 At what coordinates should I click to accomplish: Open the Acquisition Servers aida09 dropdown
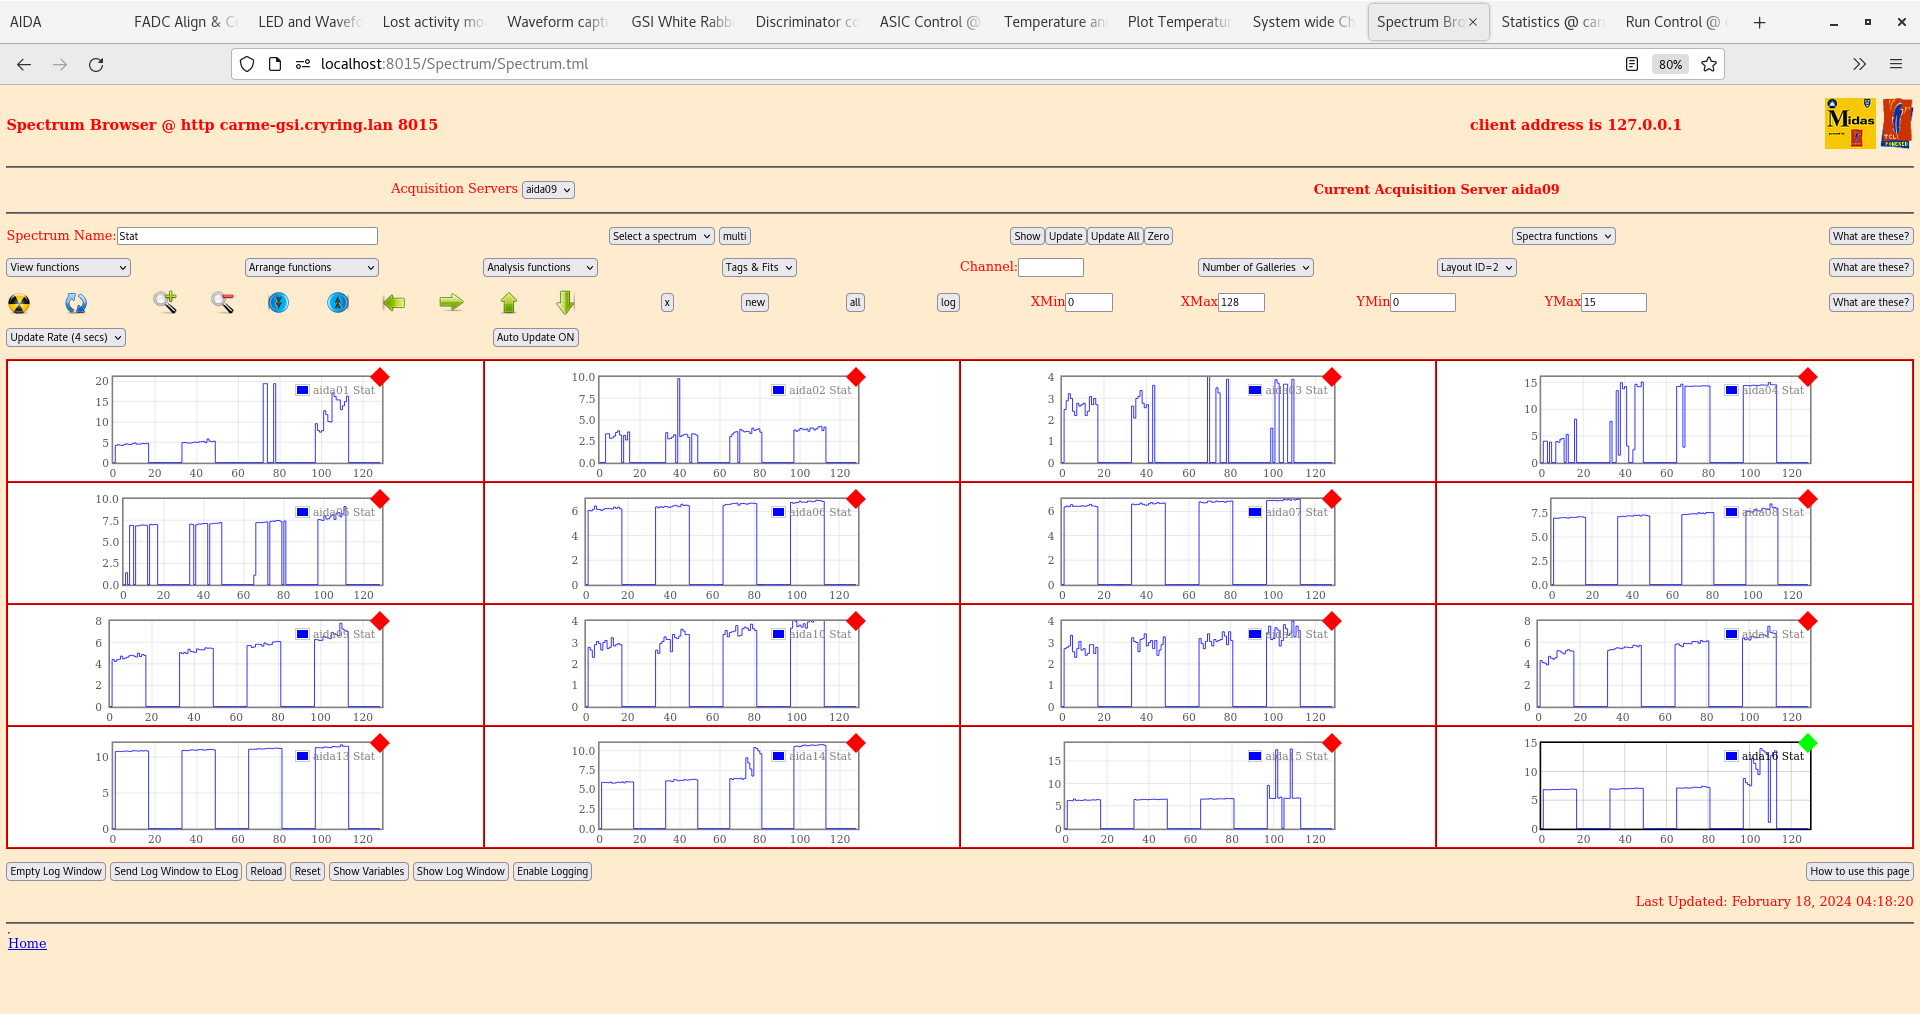548,190
